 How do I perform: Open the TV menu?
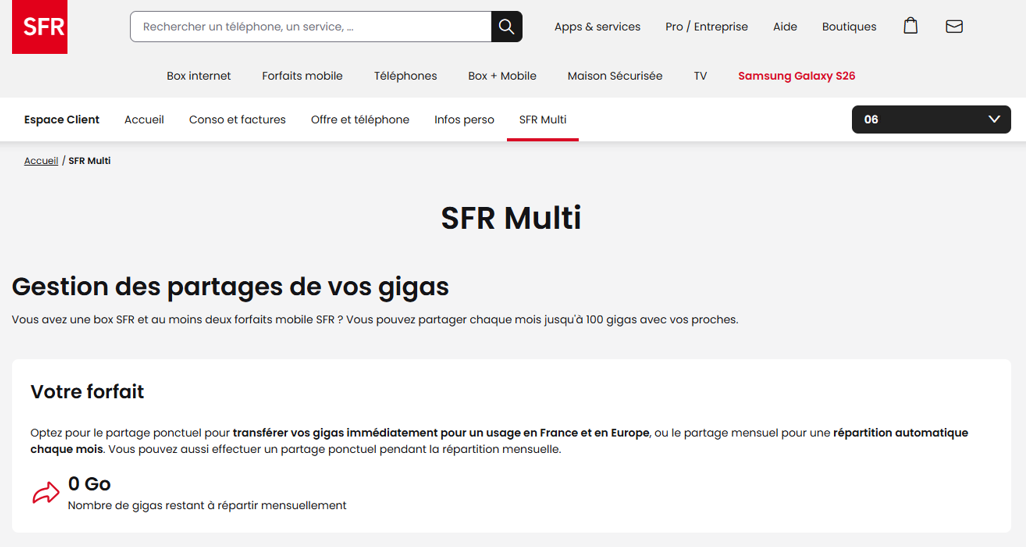click(700, 76)
